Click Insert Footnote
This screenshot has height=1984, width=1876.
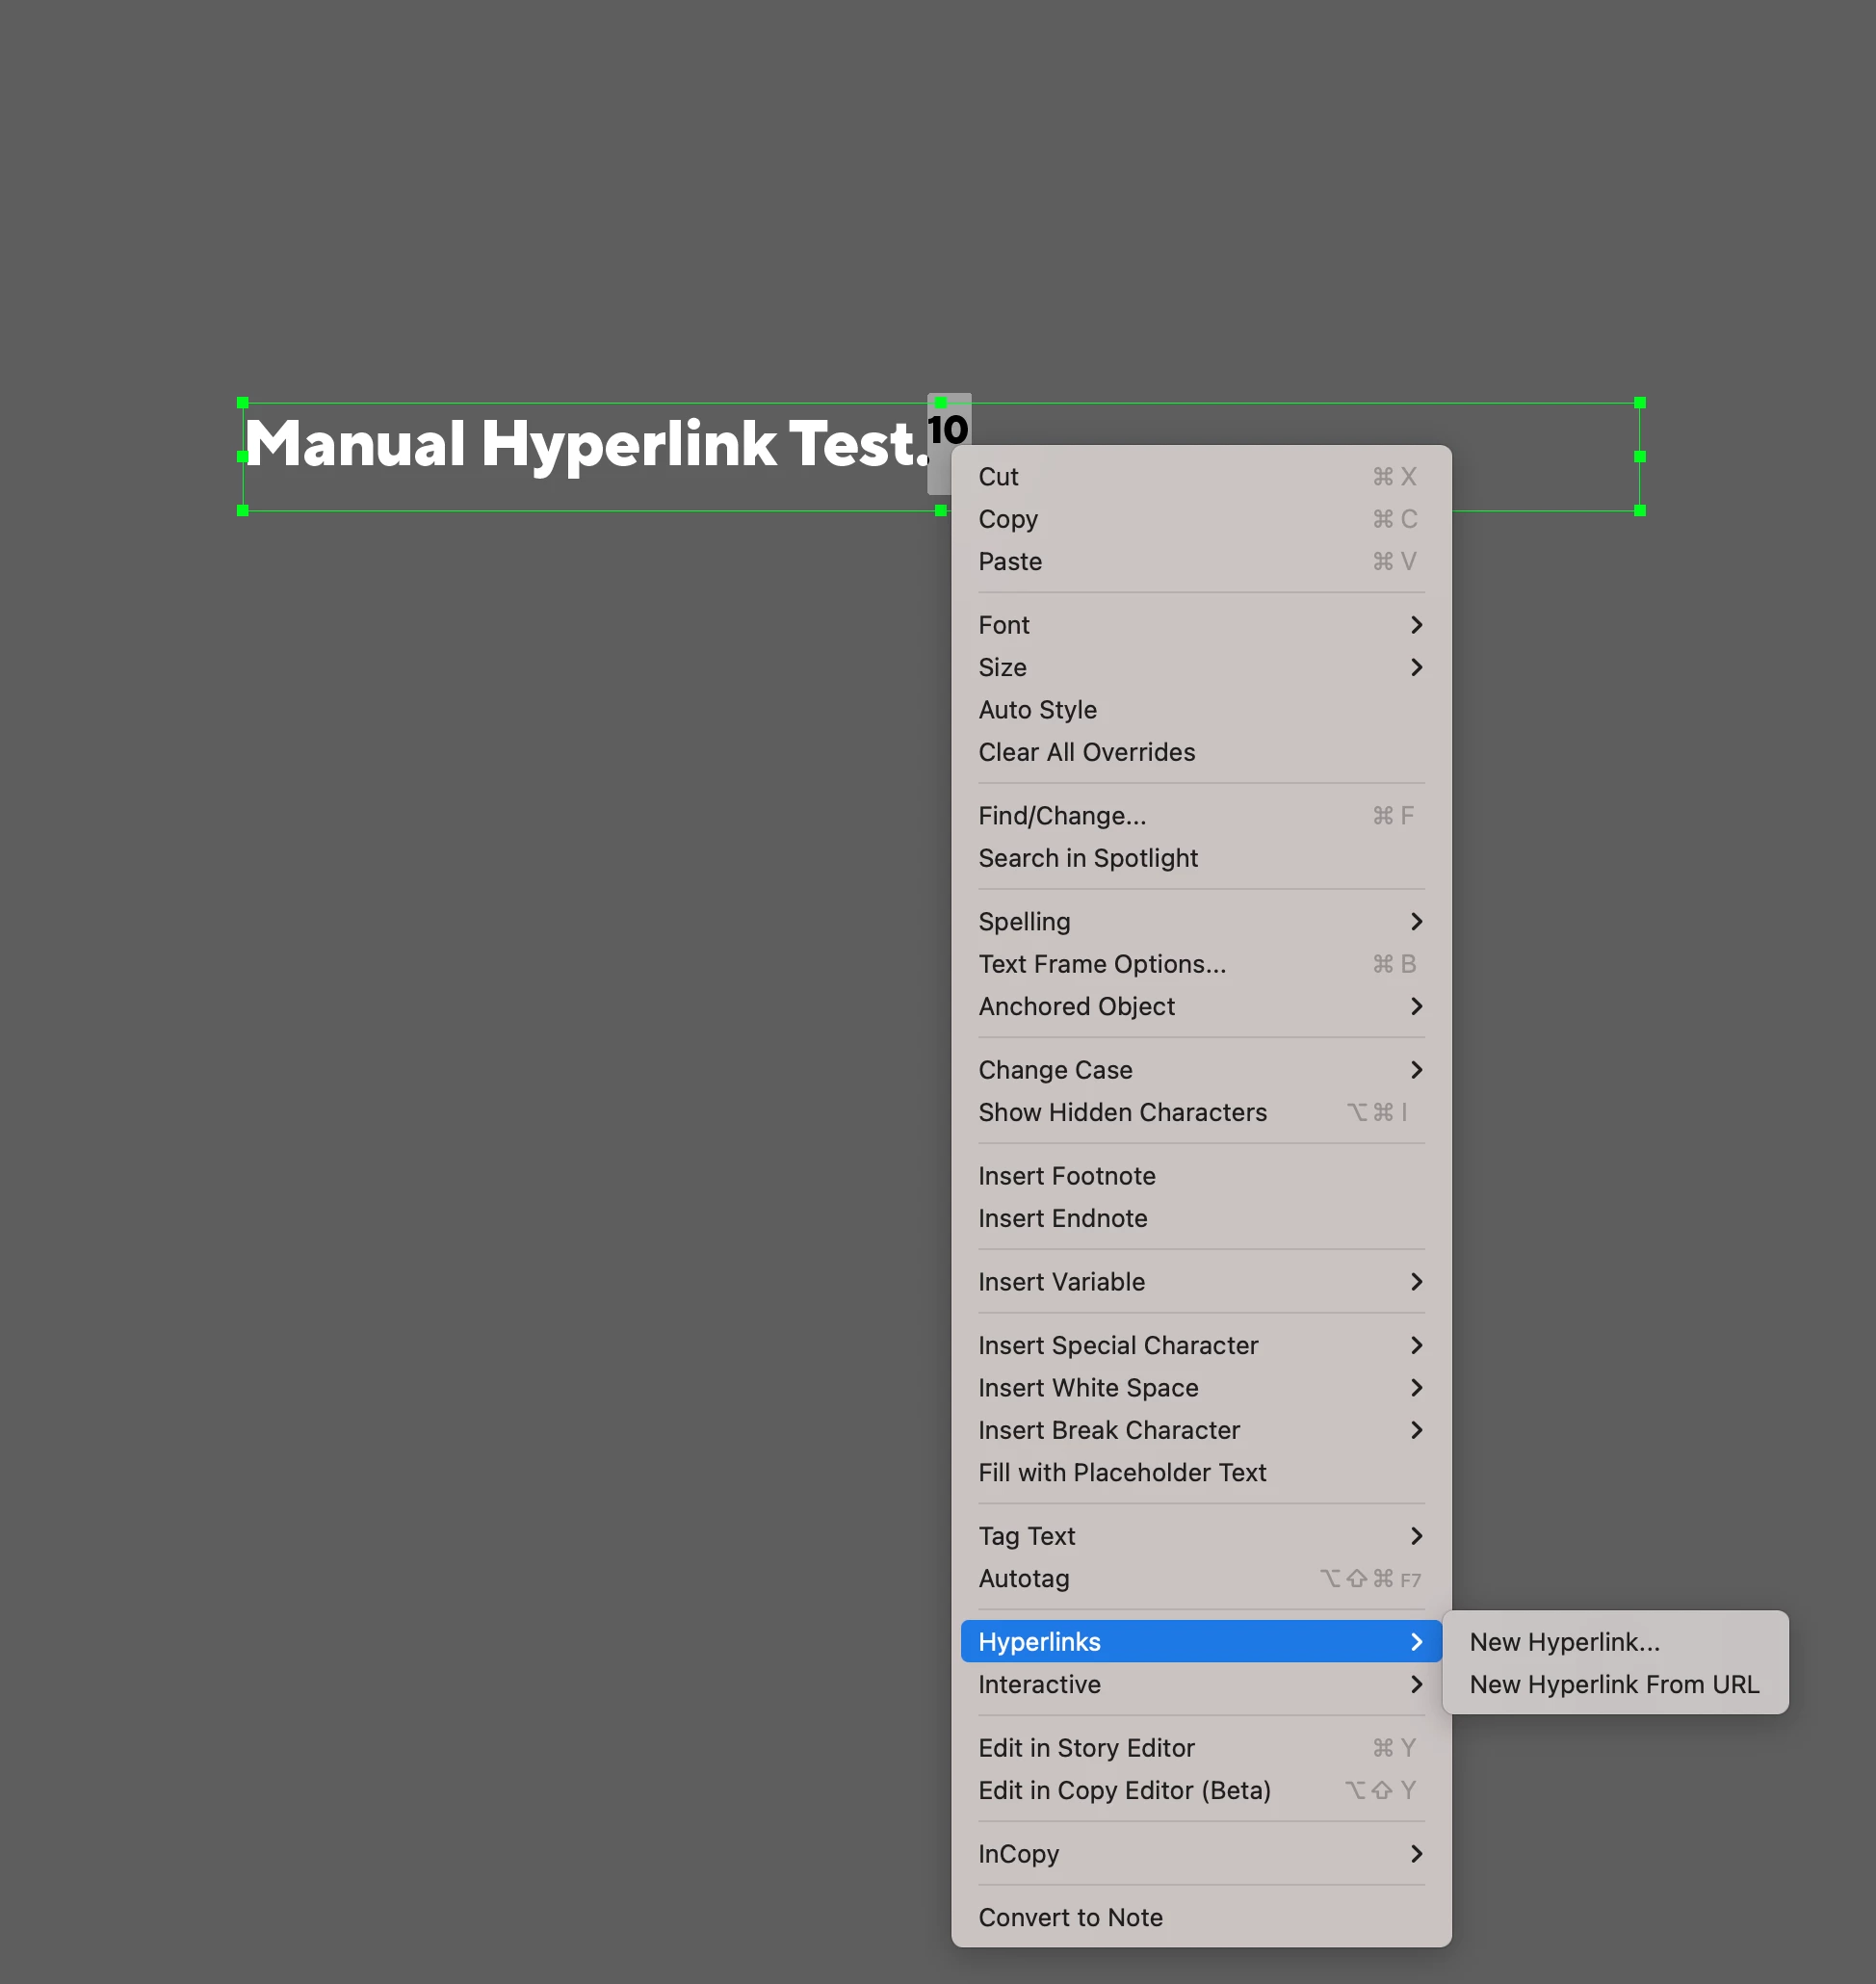click(1066, 1176)
